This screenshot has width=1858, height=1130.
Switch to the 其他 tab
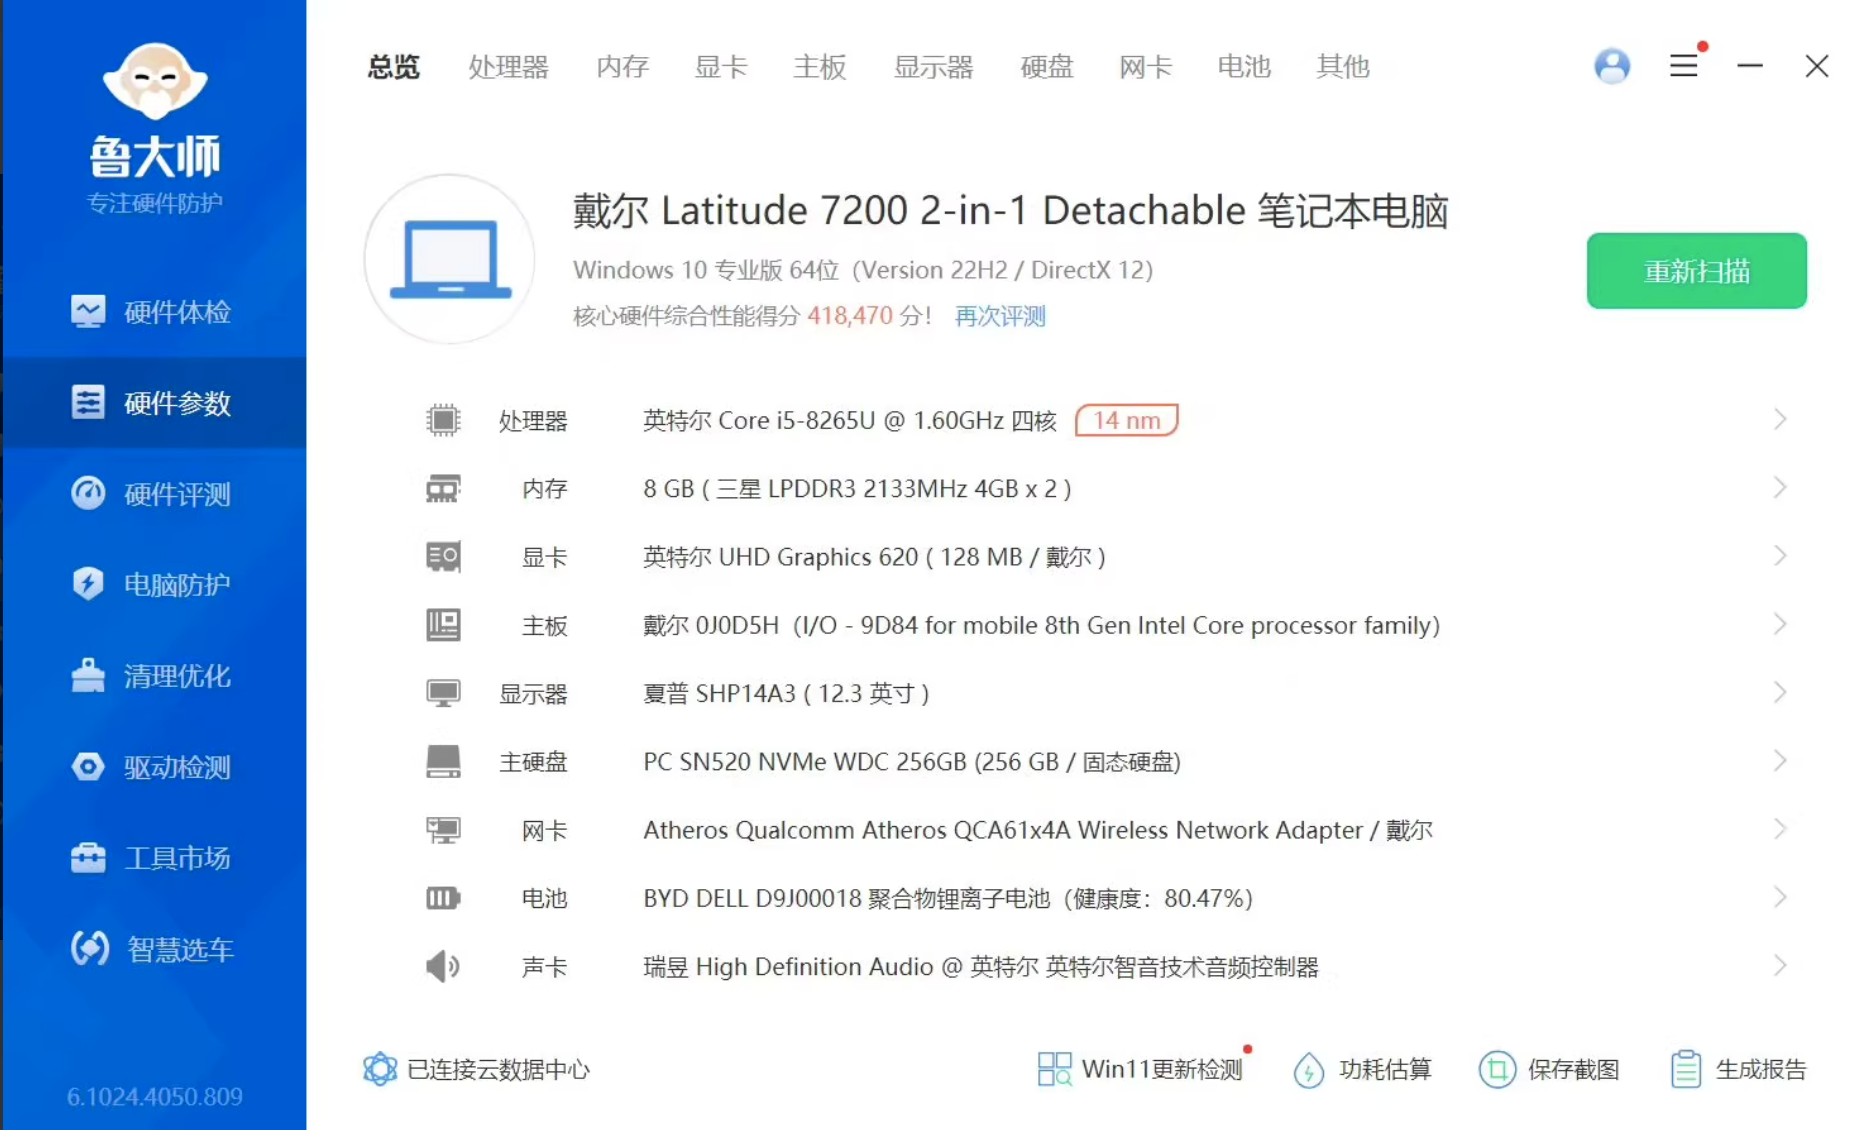coord(1343,67)
